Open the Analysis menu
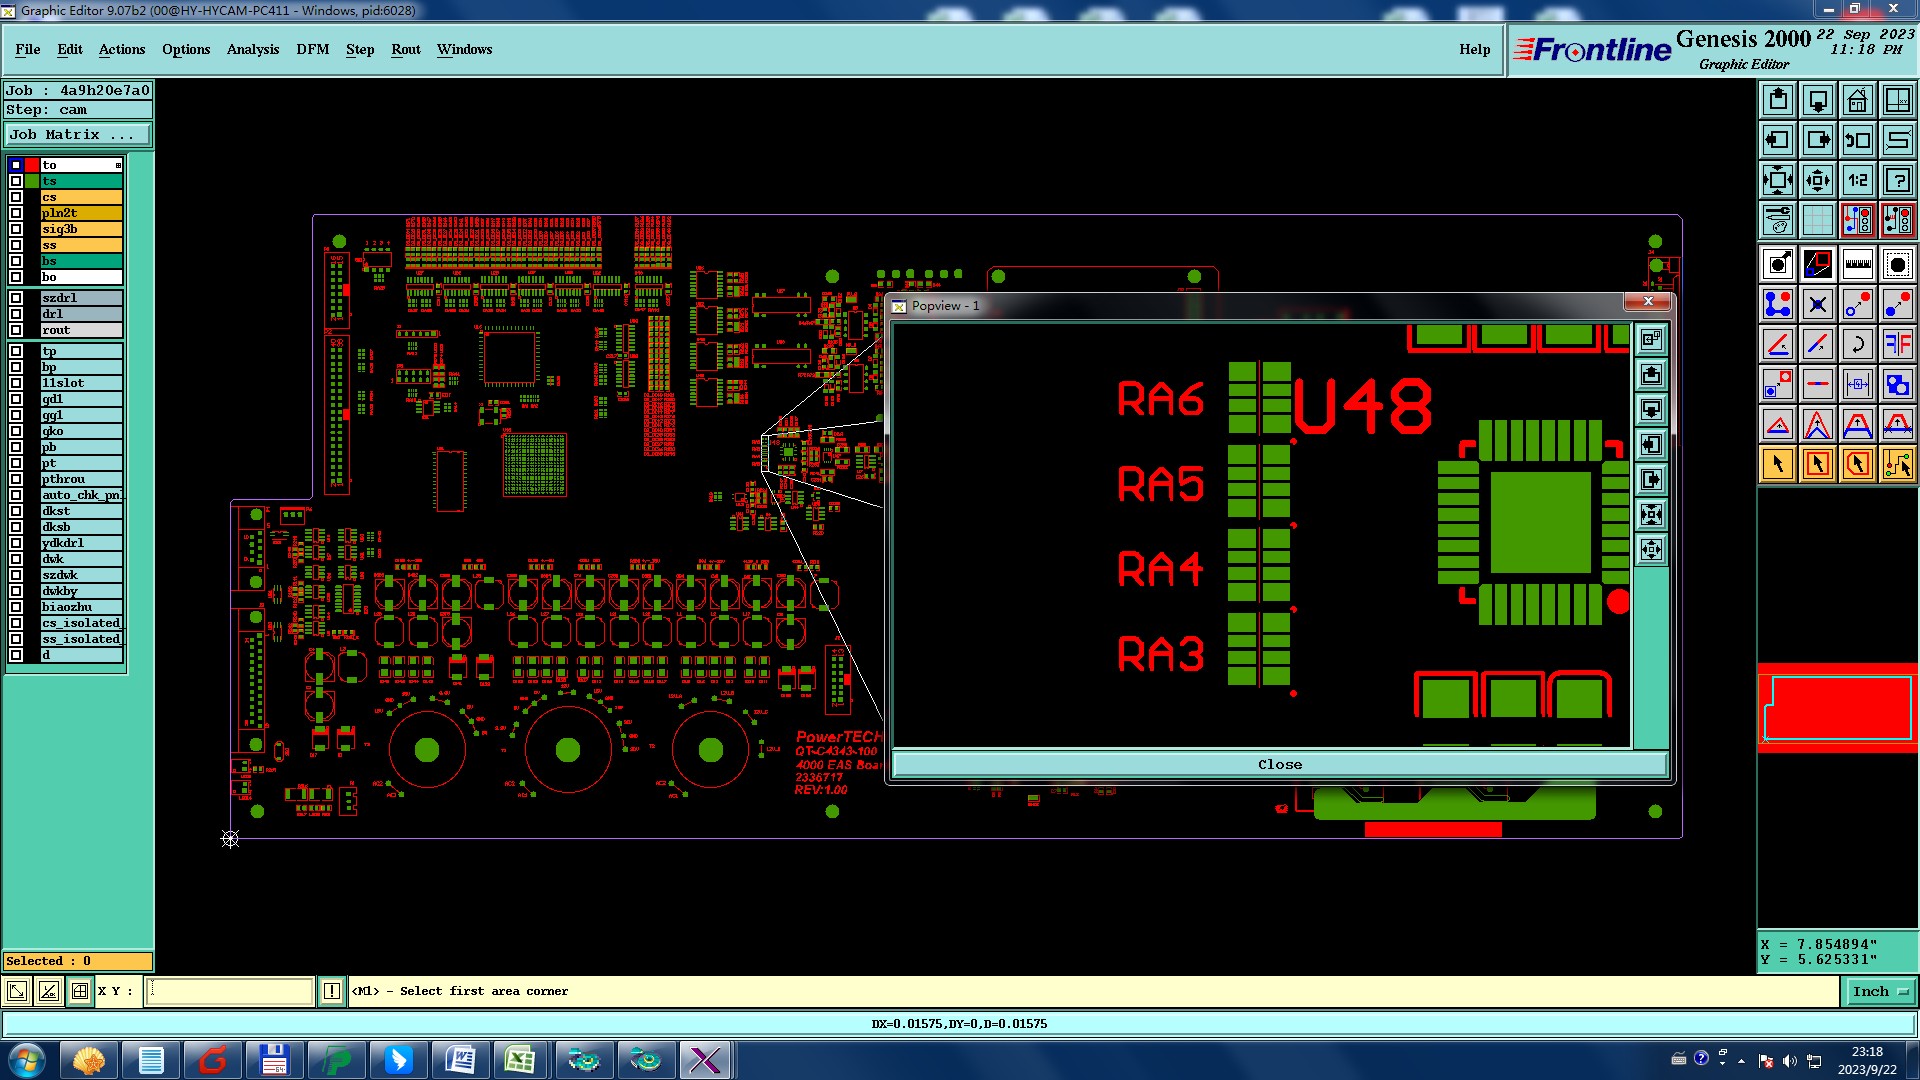 (252, 49)
